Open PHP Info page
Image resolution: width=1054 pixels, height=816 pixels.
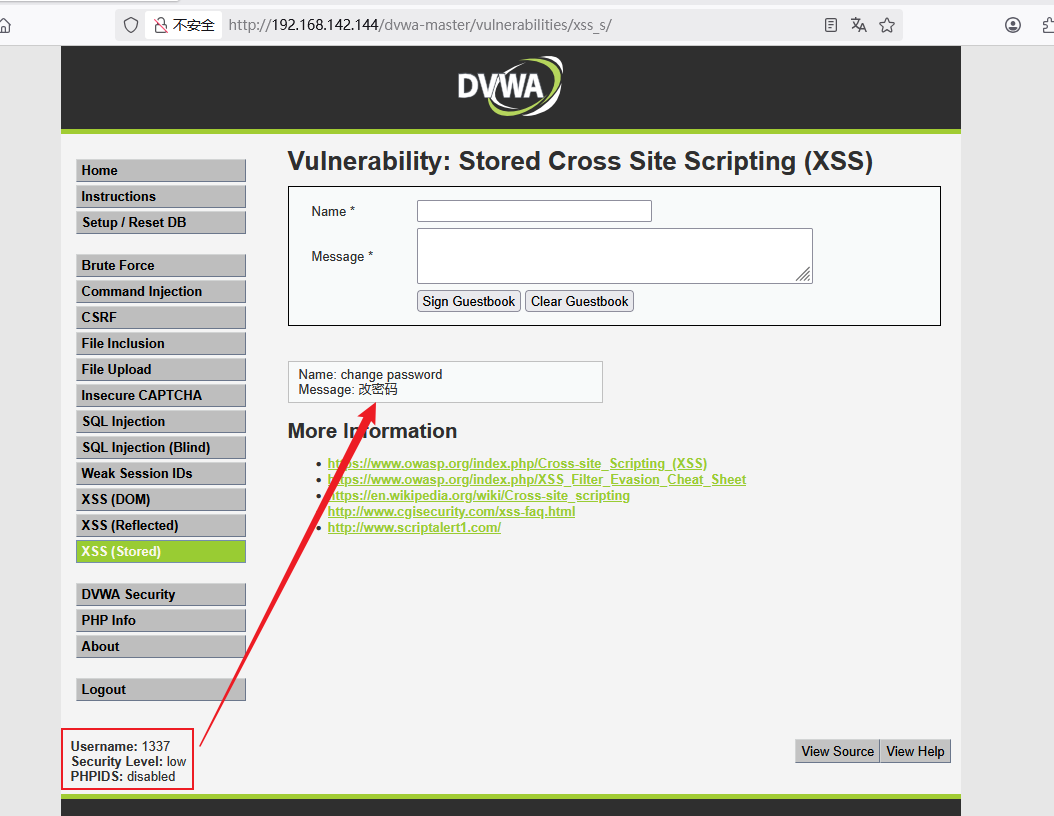161,620
